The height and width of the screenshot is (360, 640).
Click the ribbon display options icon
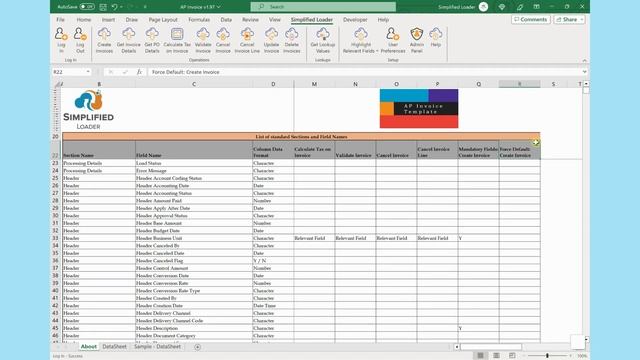pyautogui.click(x=536, y=7)
